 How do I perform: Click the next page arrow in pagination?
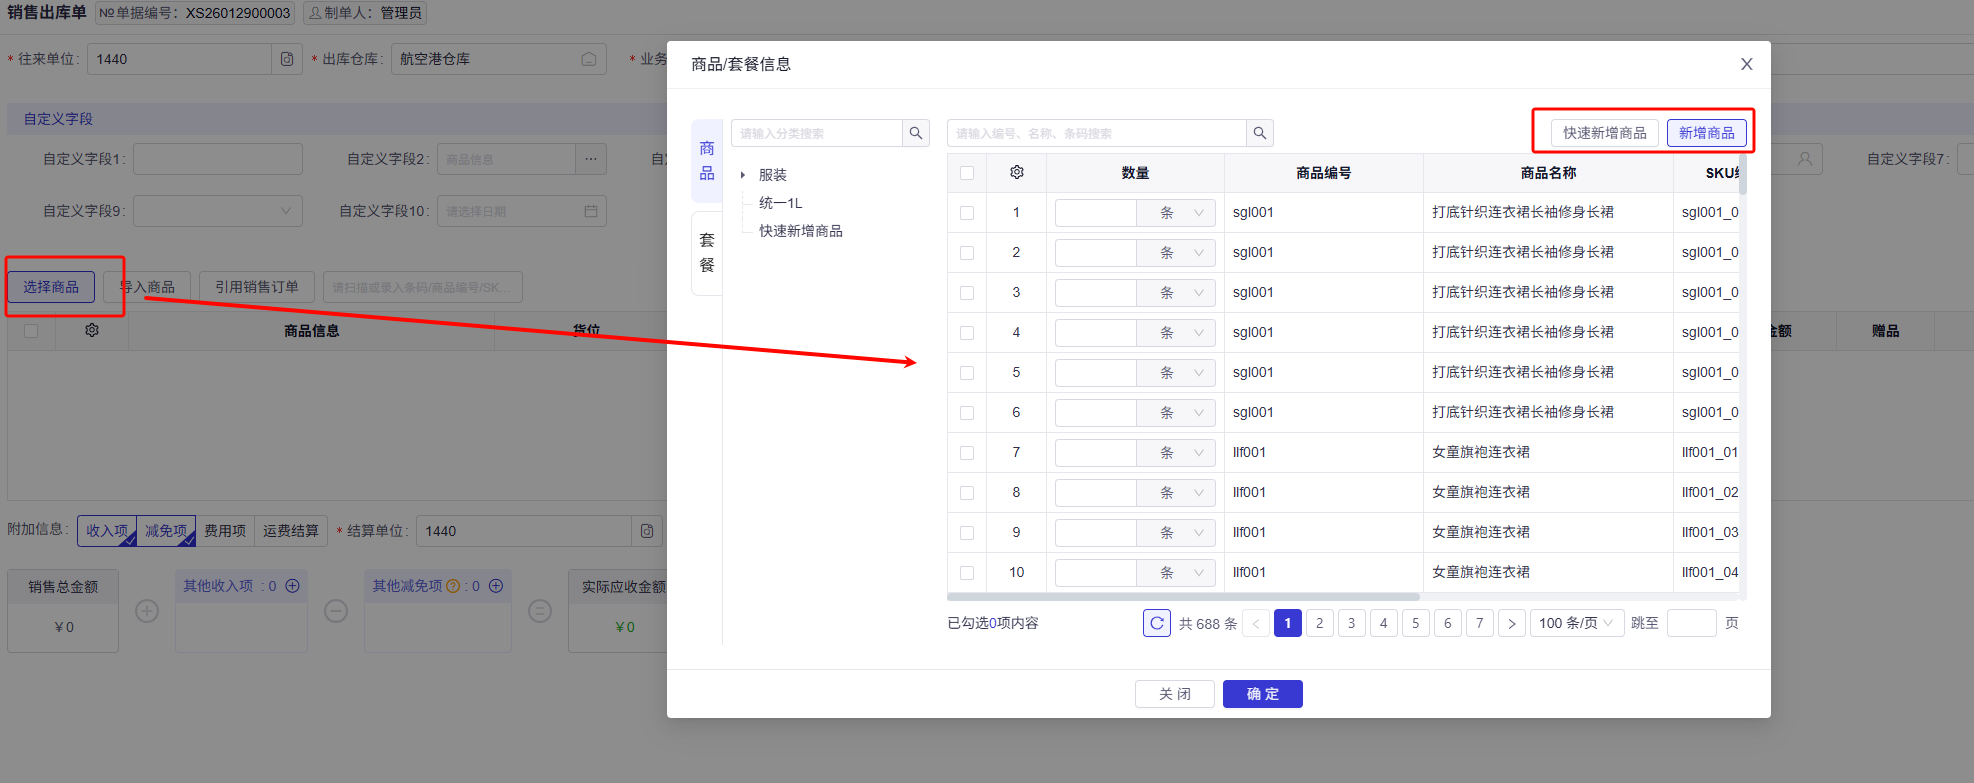point(1511,623)
